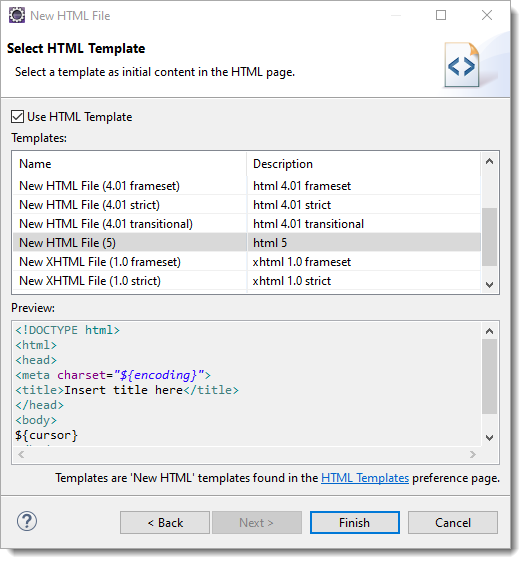Select New XHTML File (1.0 frameset) template
Screen dimensions: 526x564
247,262
